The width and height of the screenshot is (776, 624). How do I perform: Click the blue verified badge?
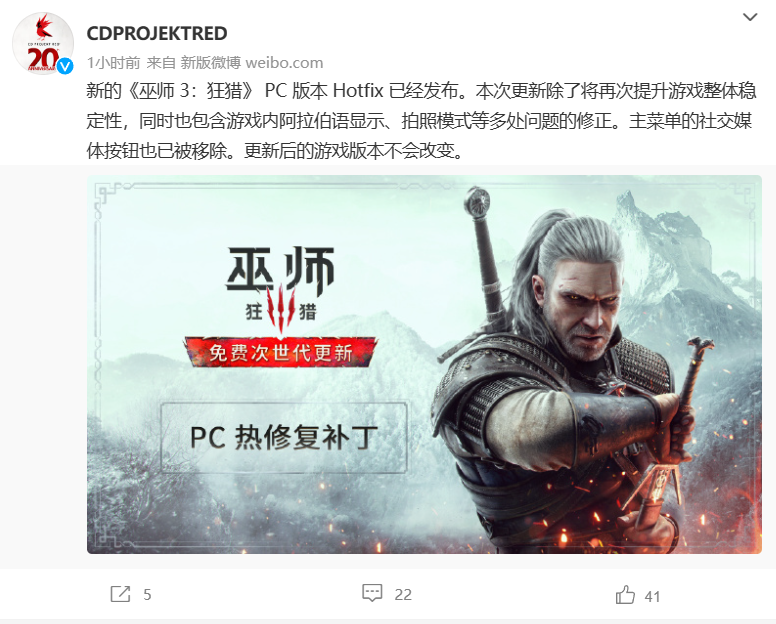[x=65, y=66]
